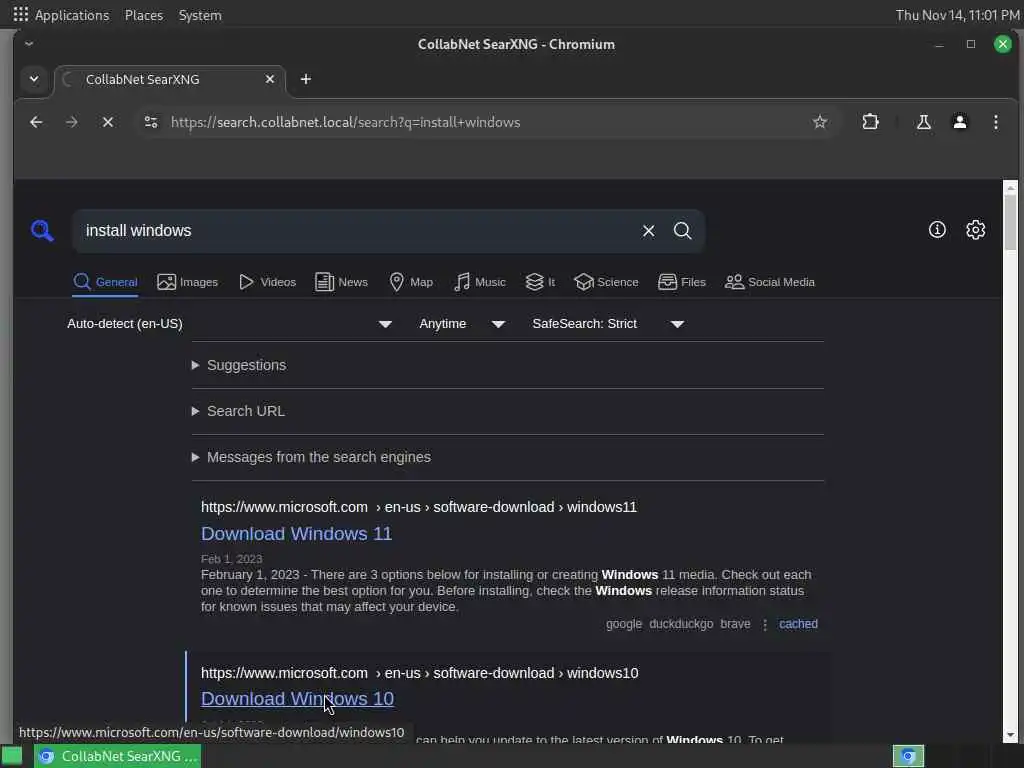The image size is (1024, 768).
Task: Open the Extensions puzzle icon
Action: point(870,122)
